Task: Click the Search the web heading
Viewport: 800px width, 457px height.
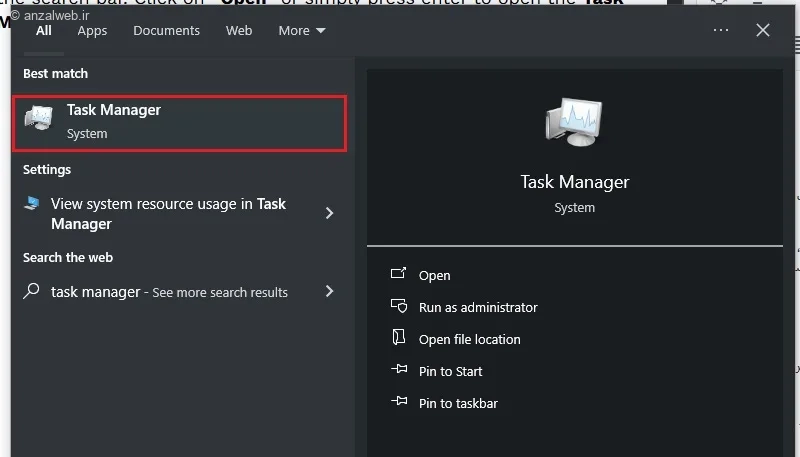Action: (x=68, y=258)
